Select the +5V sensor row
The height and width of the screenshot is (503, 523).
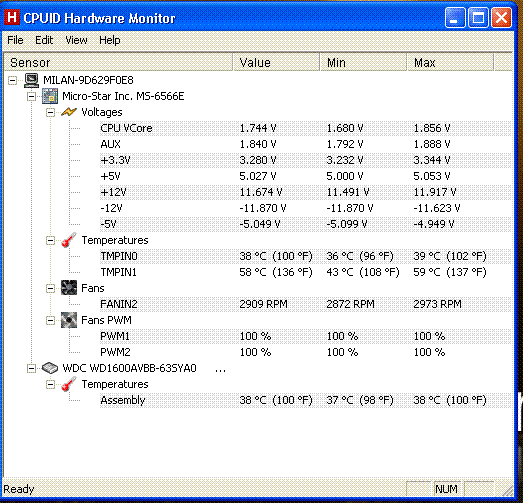305,176
